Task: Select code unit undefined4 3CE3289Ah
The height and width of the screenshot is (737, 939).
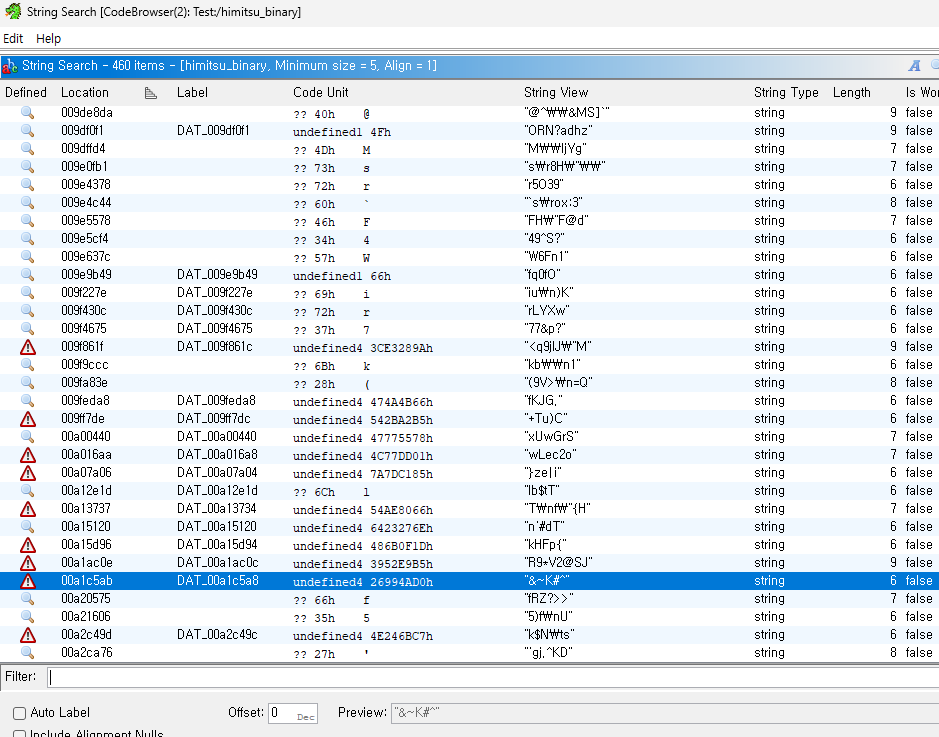Action: 363,348
